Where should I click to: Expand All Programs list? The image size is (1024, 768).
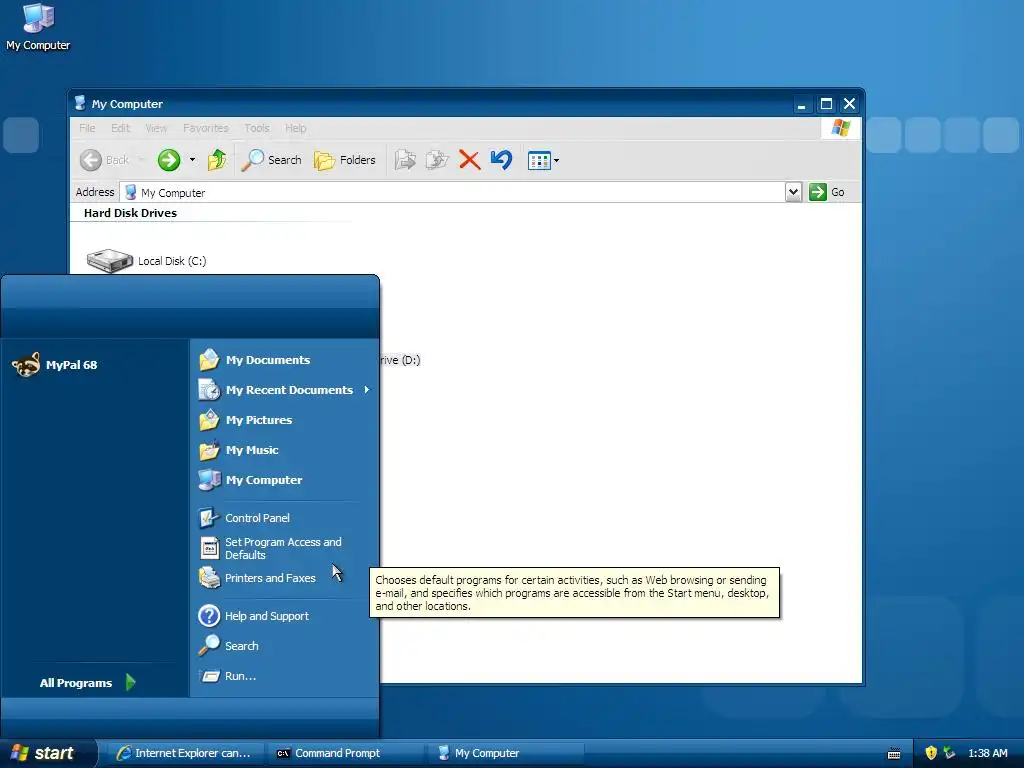88,682
